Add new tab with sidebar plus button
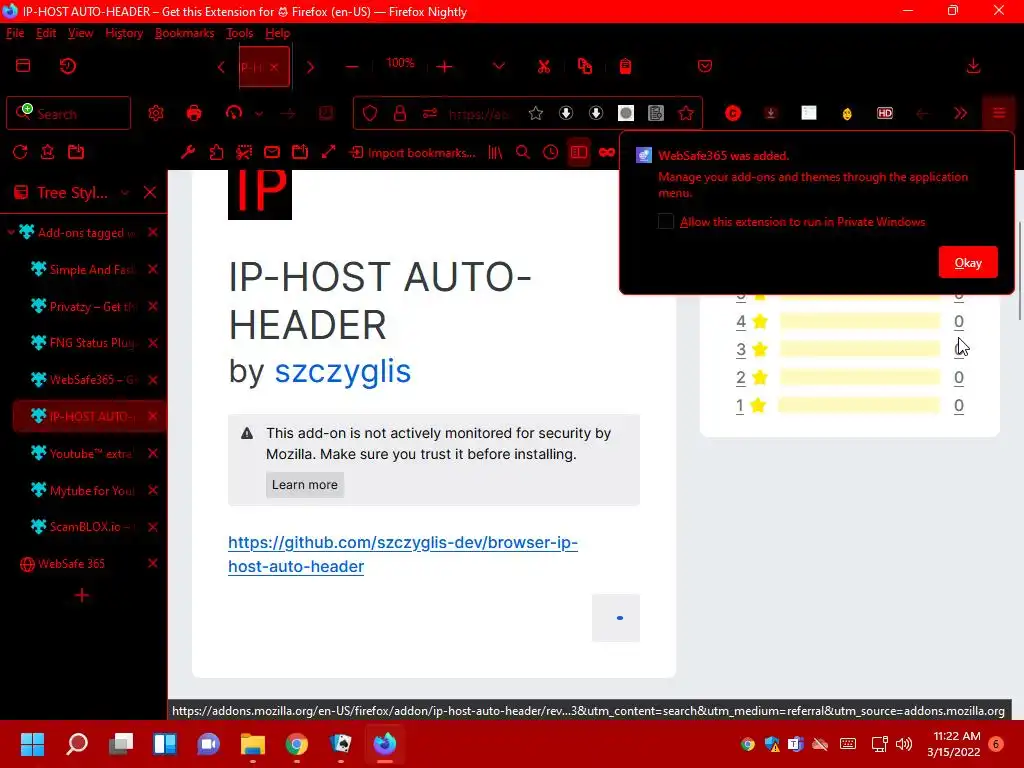 (x=82, y=596)
